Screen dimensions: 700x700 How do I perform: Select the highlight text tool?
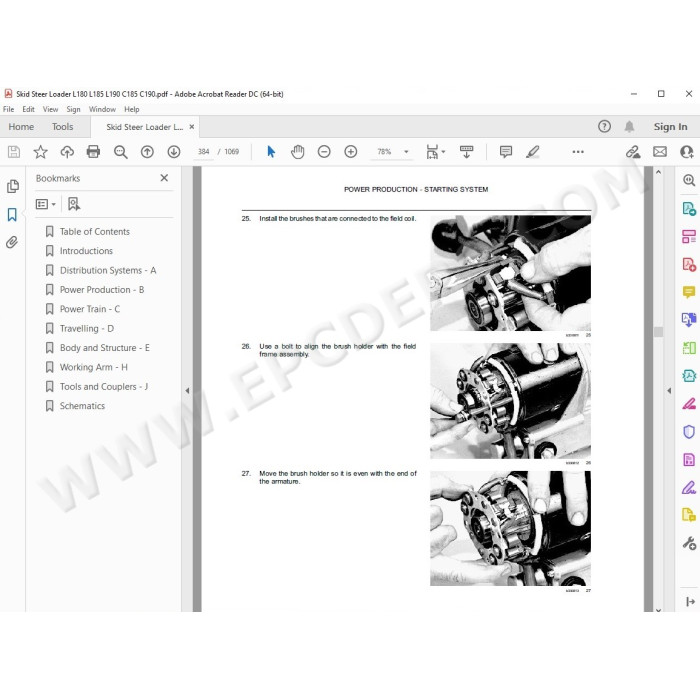[x=533, y=152]
